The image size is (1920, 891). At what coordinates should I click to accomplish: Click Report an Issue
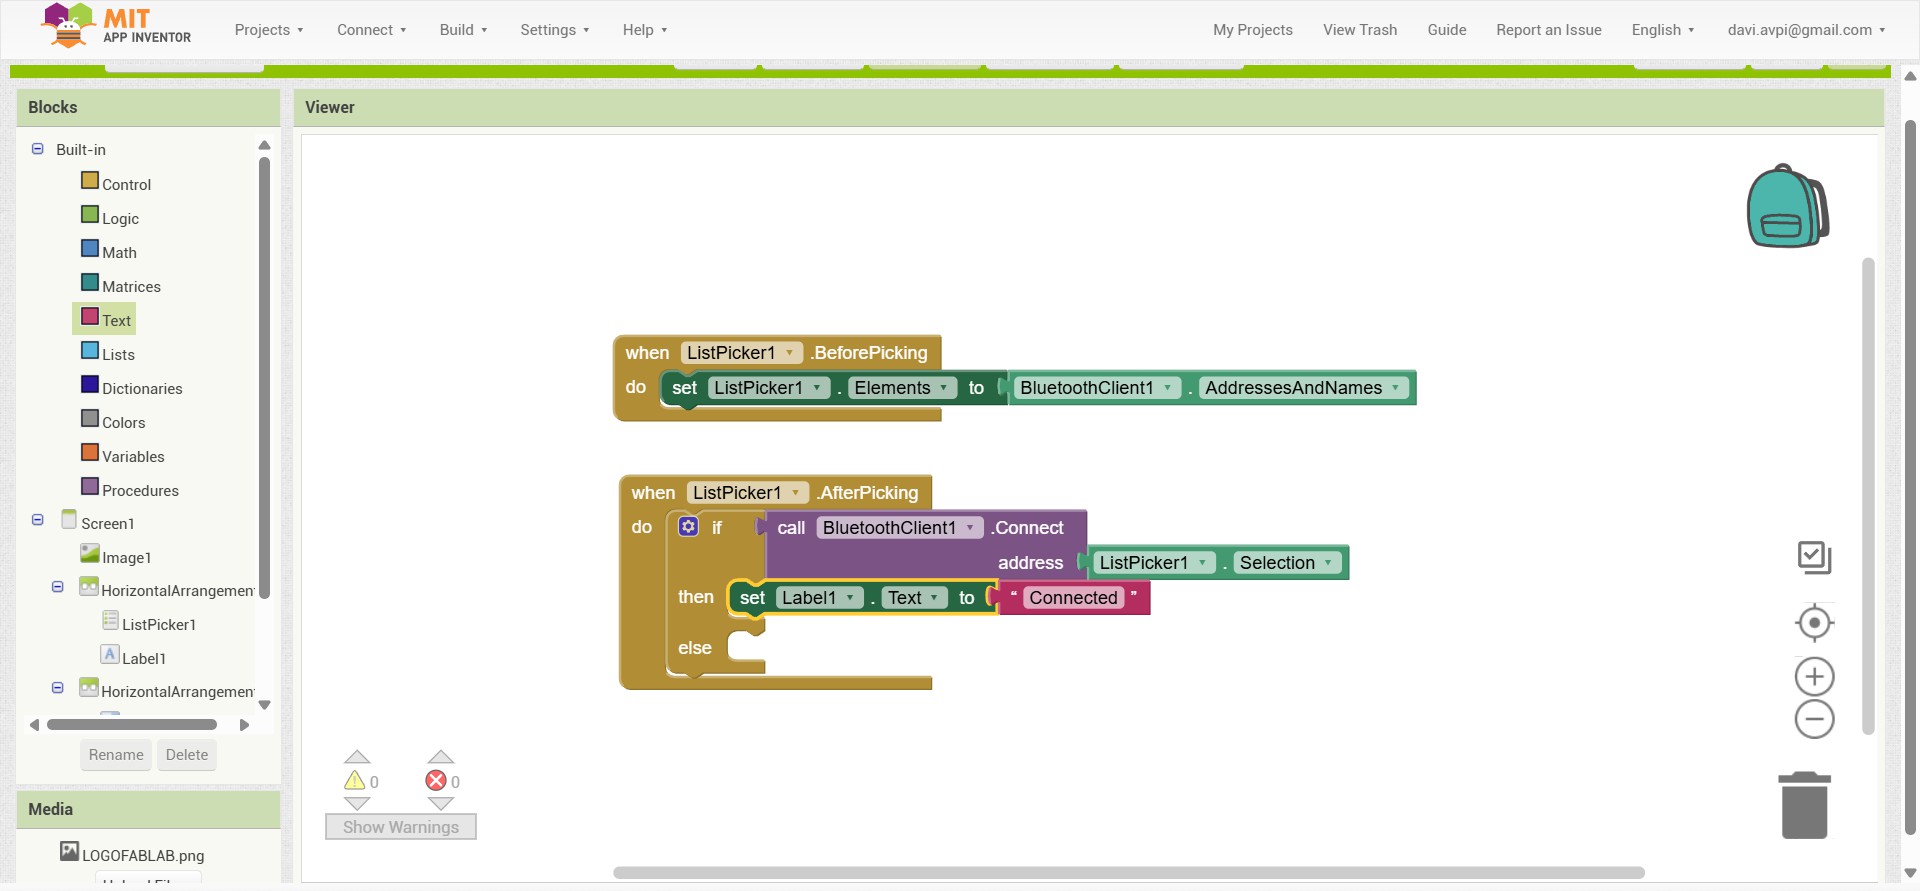1549,30
